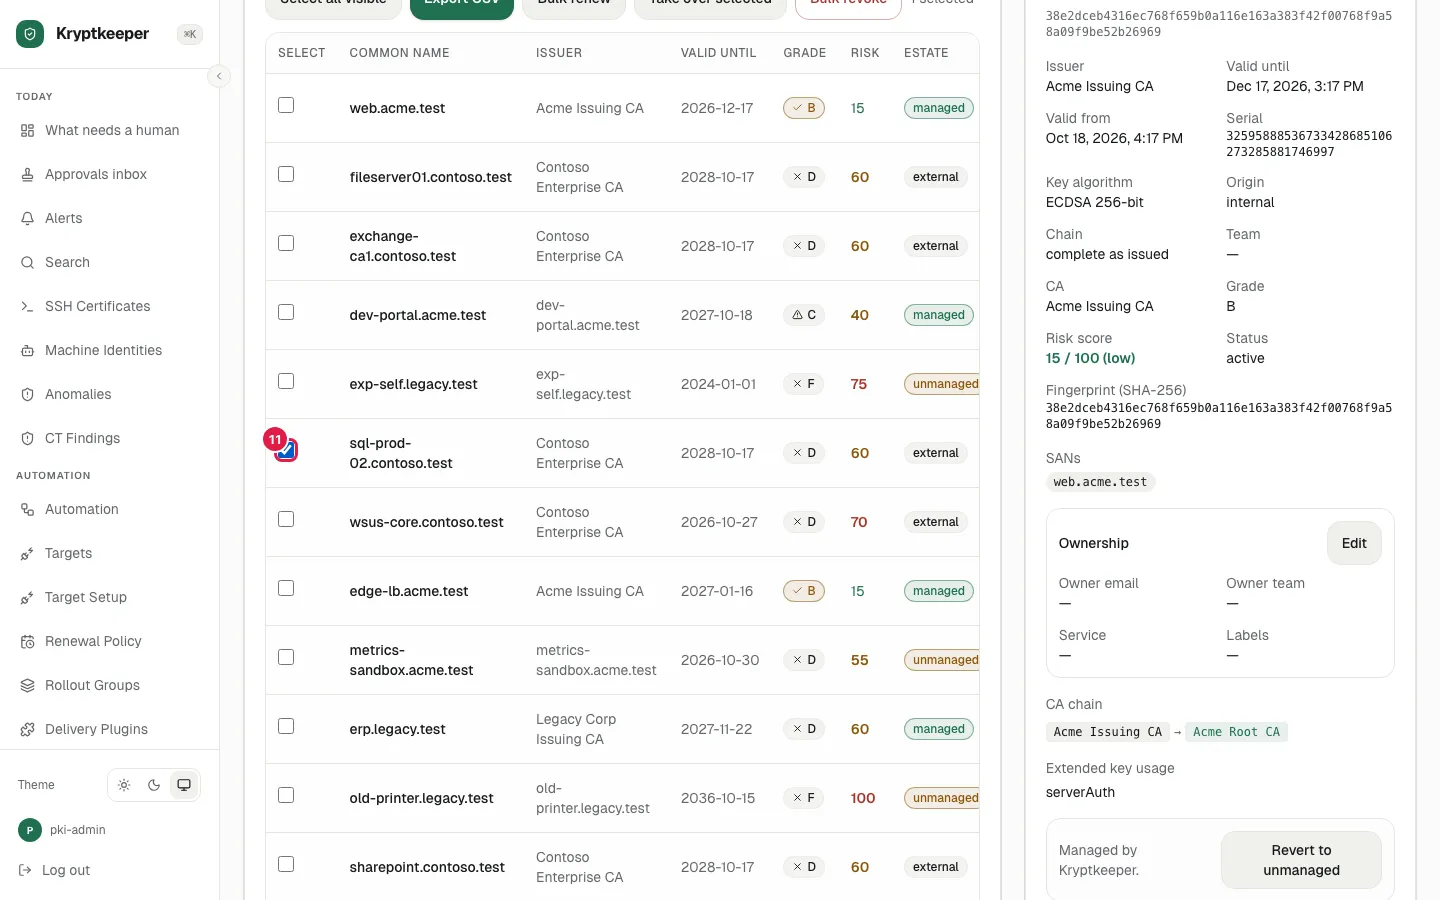Click the Edit button in Ownership
Viewport: 1440px width, 900px height.
point(1354,543)
